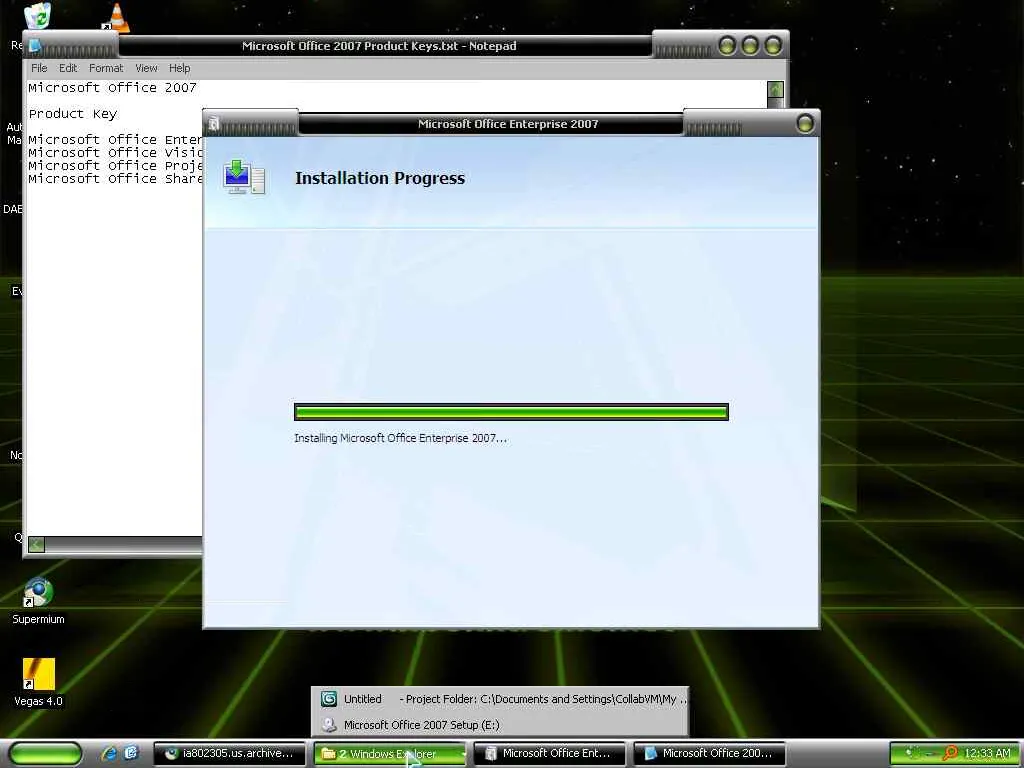Click the Notepad minimize button
The width and height of the screenshot is (1024, 768).
click(x=728, y=46)
